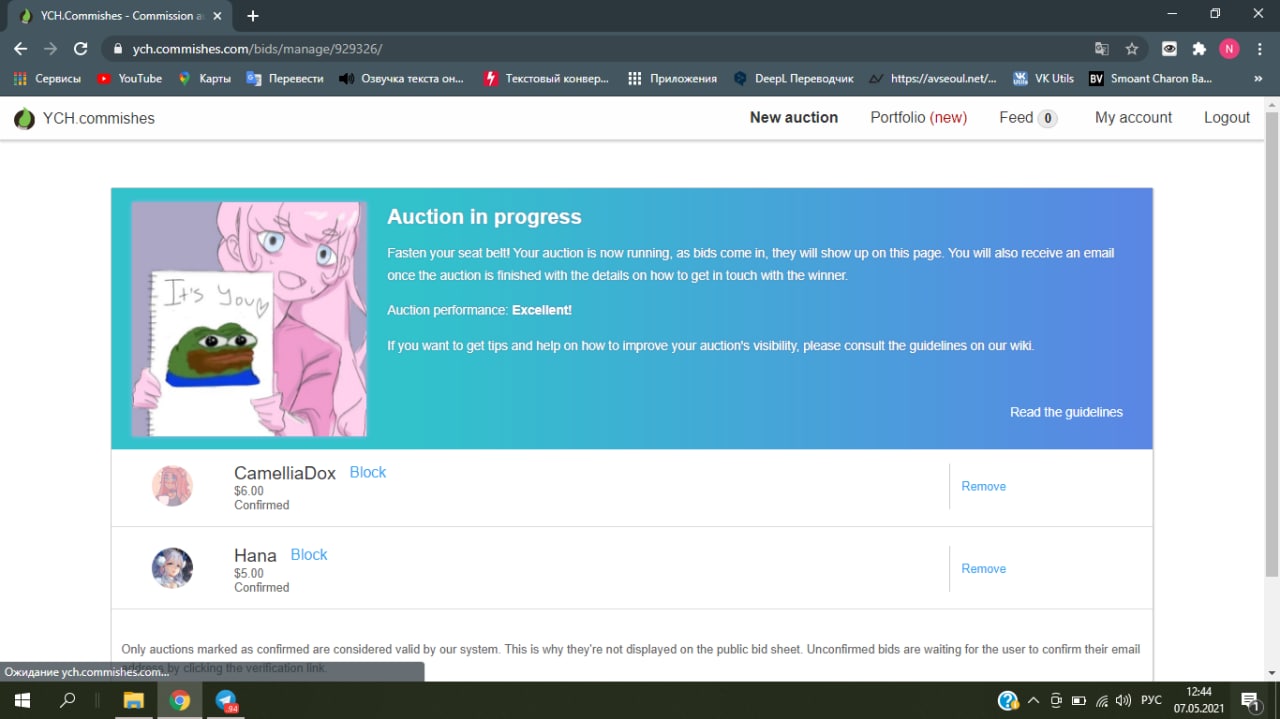
Task: Click the $5.00 bid amount text
Action: click(249, 573)
